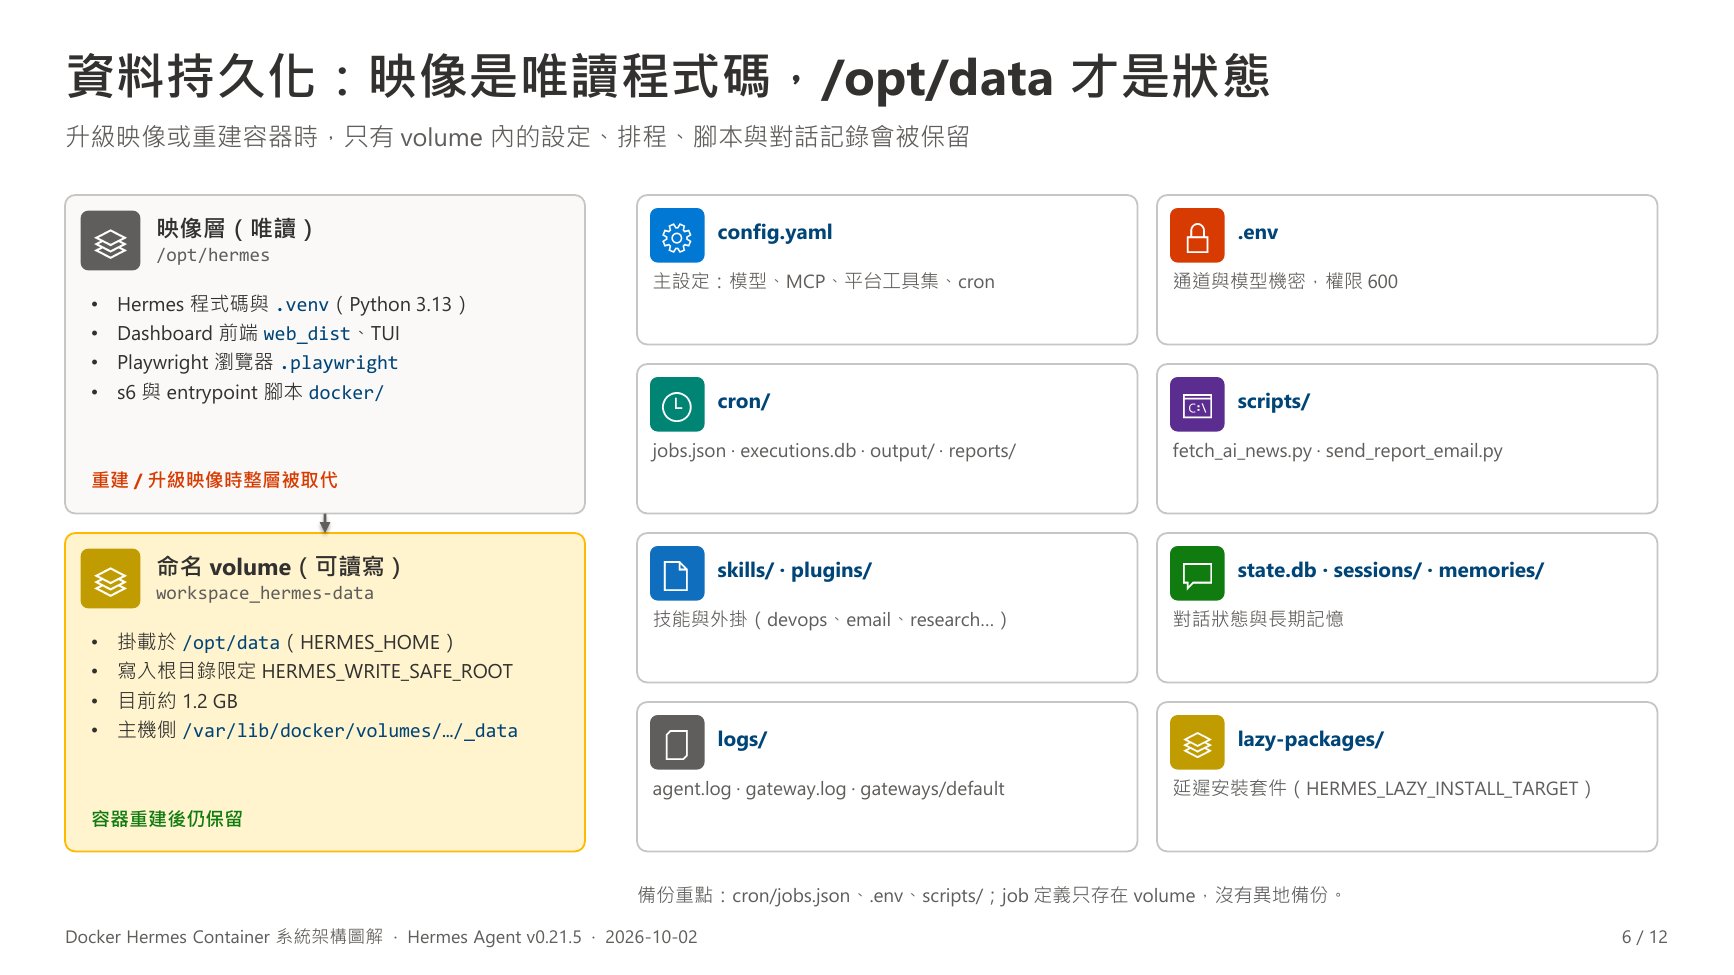This screenshot has width=1734, height=975.
Task: Click the gray document icon for logs/
Action: 677,743
